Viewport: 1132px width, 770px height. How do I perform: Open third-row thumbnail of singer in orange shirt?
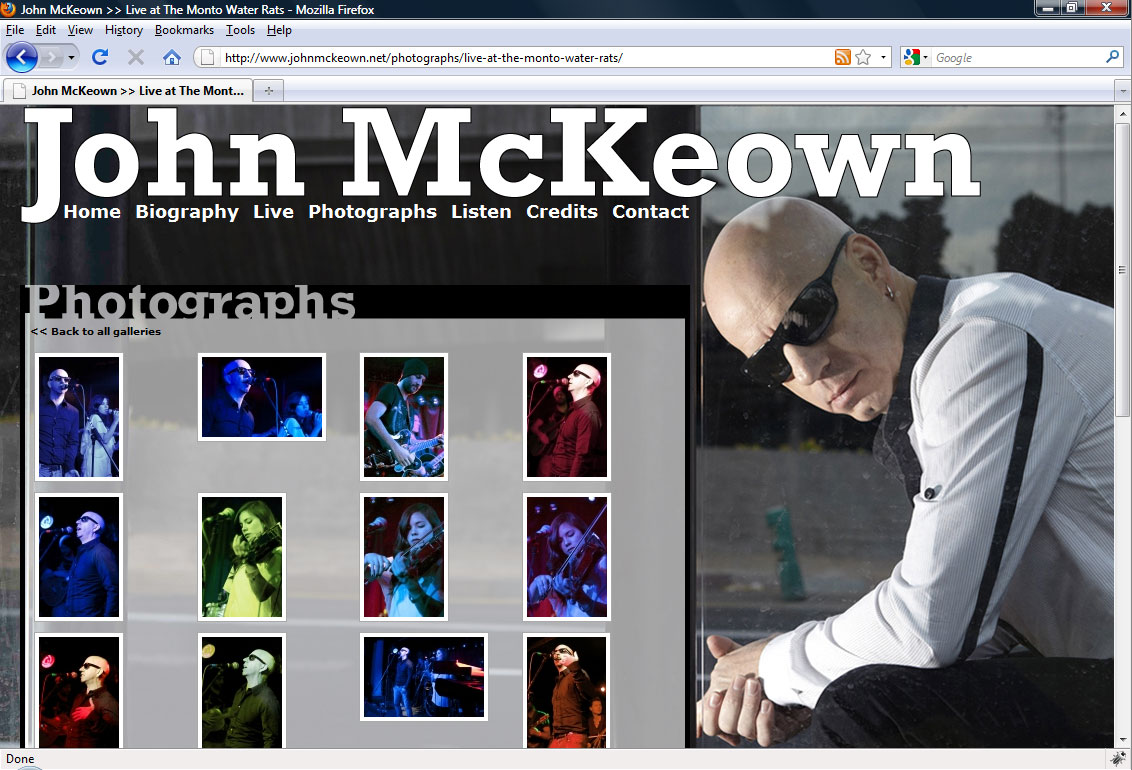(567, 691)
